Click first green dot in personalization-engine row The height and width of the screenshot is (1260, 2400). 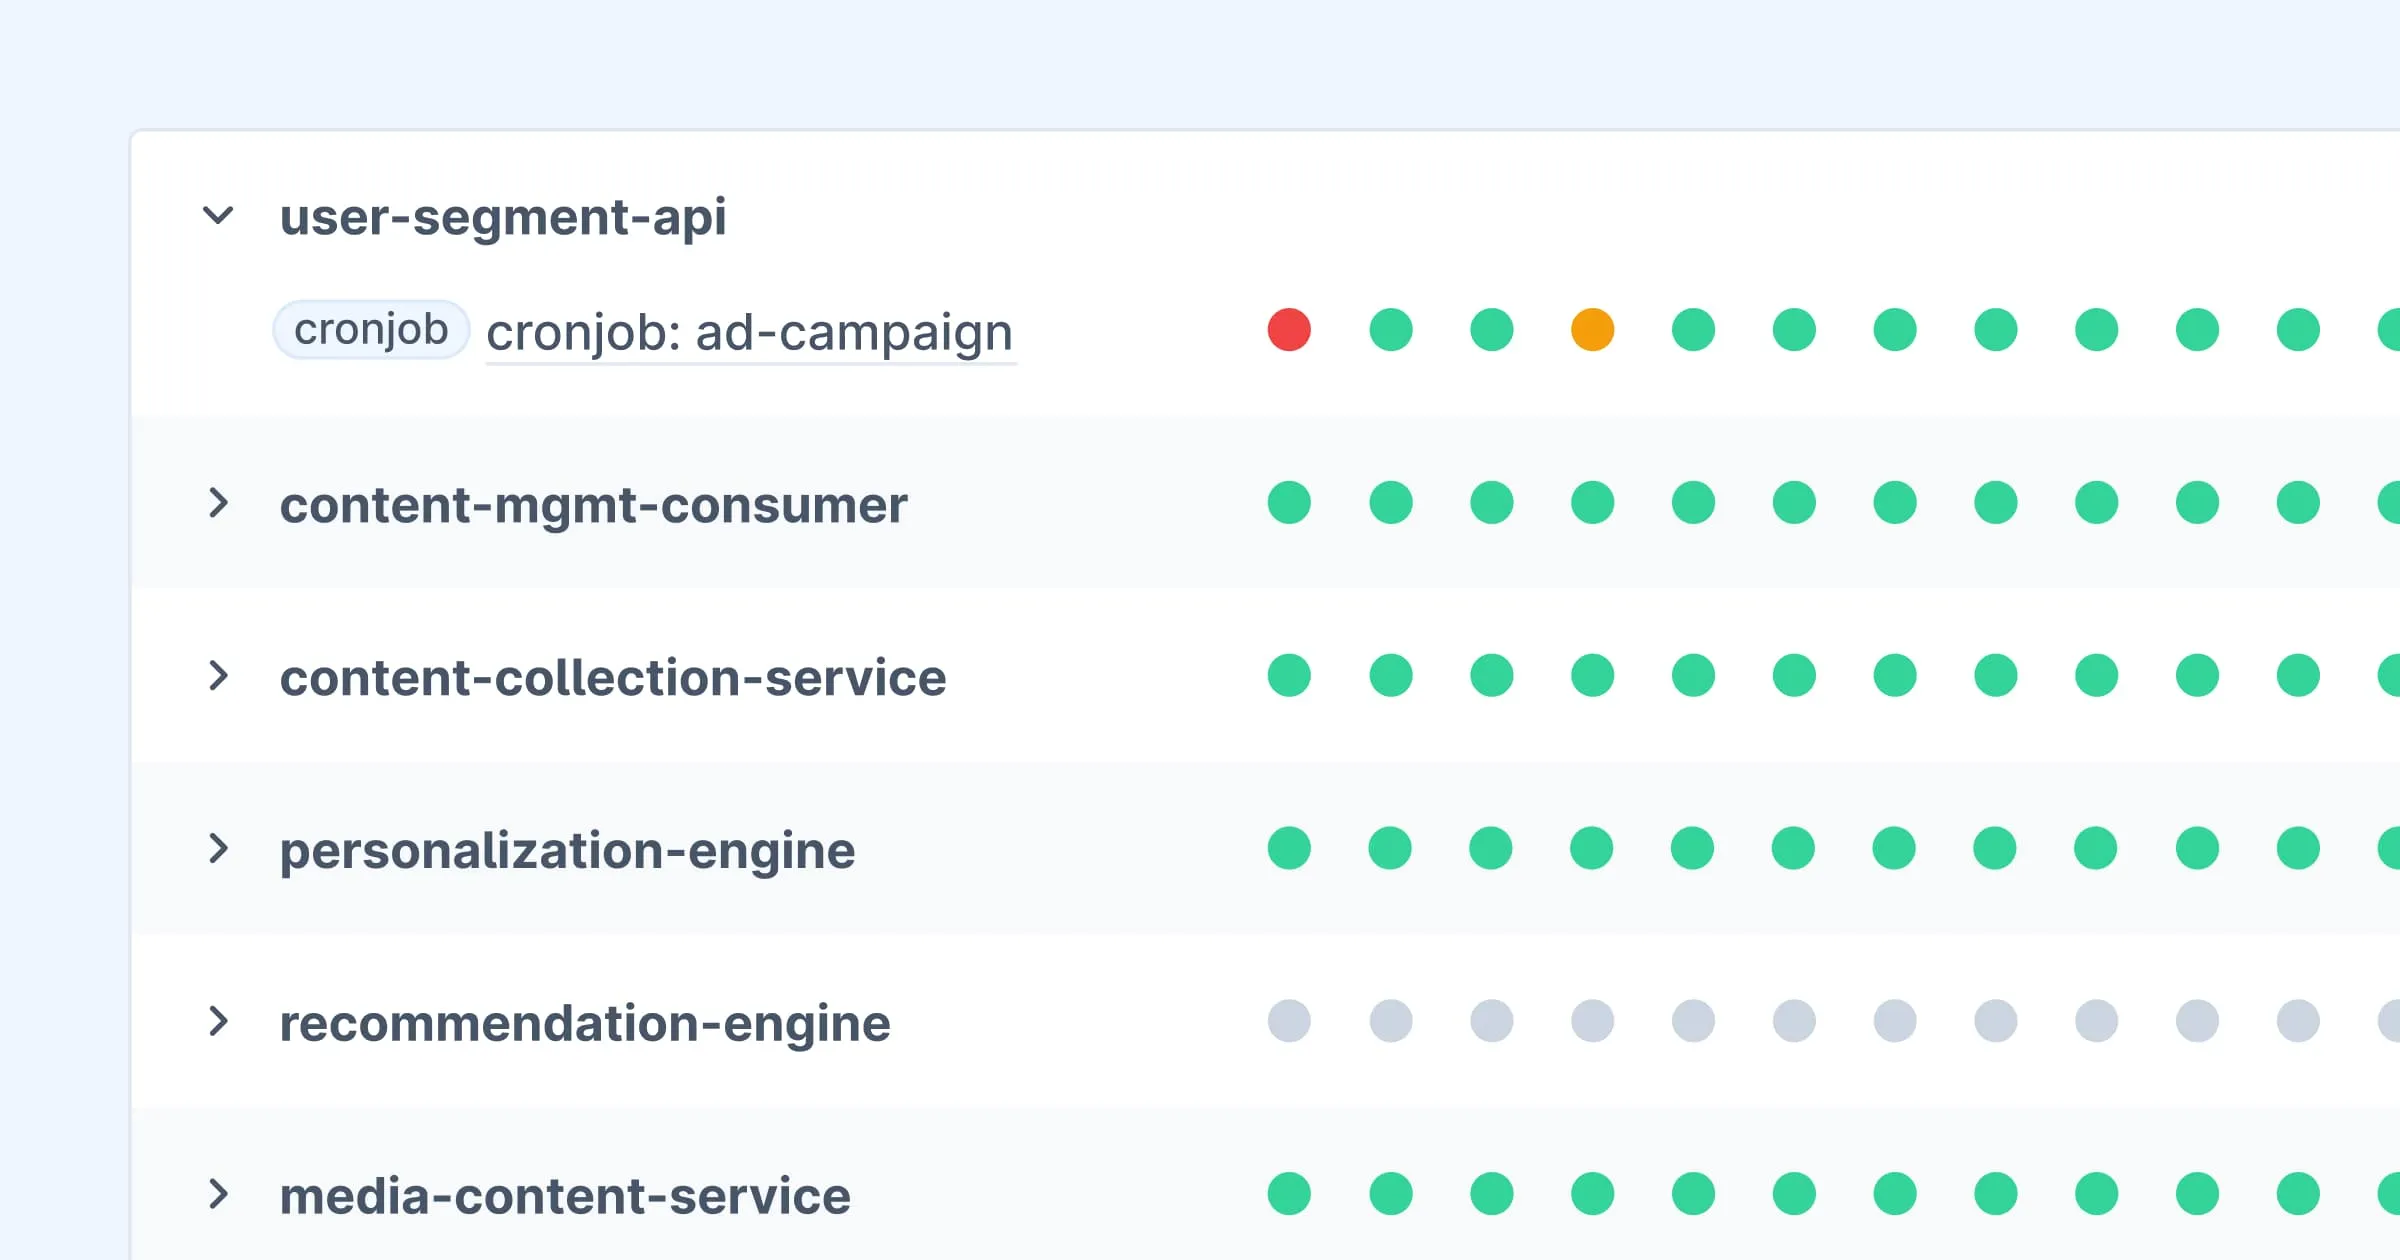1289,849
